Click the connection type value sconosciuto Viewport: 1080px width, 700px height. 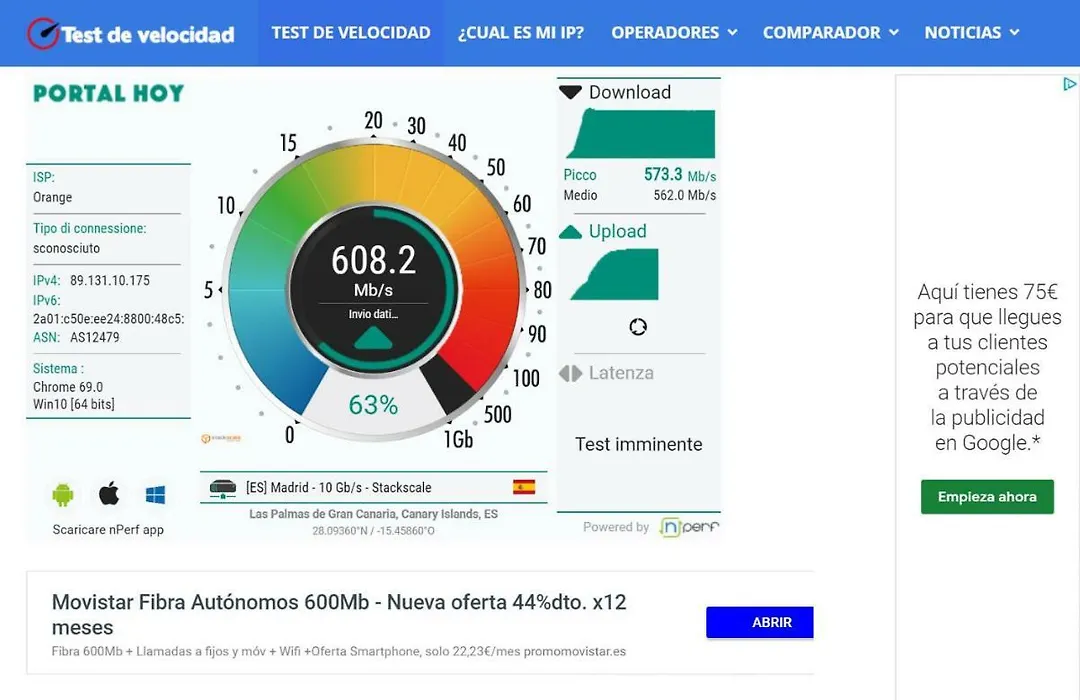(x=66, y=248)
